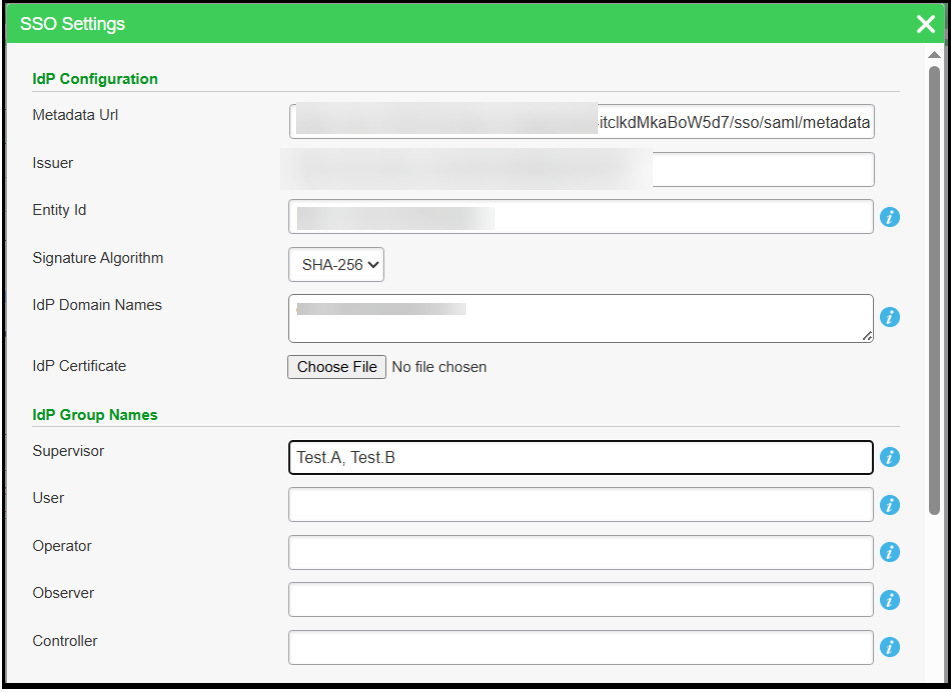Select the Controller group field
Viewport: 951px width, 692px height.
click(580, 647)
